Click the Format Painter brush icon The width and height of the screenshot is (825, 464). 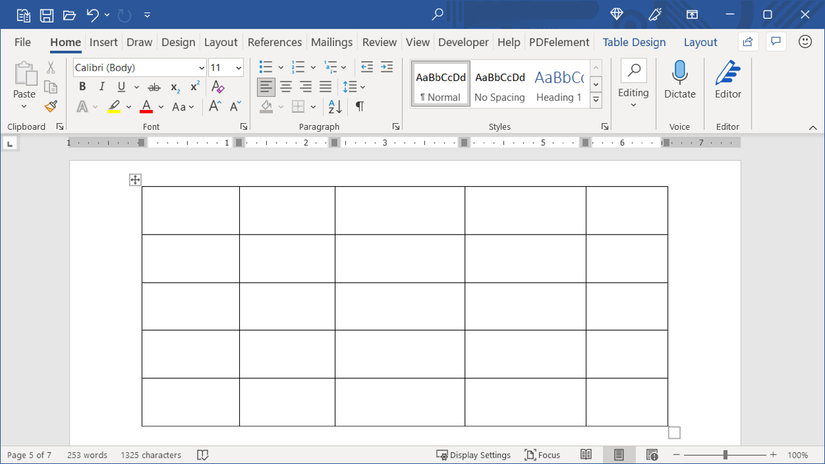click(50, 106)
